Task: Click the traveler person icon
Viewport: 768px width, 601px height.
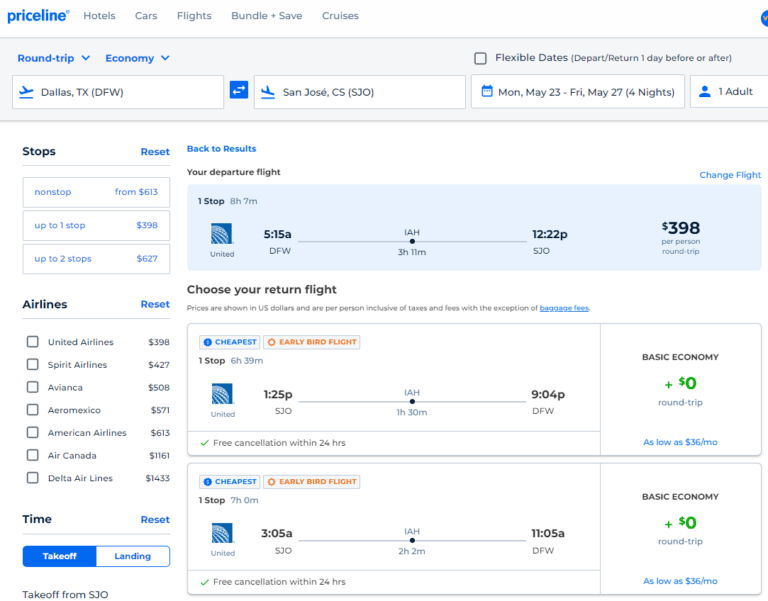Action: [705, 92]
